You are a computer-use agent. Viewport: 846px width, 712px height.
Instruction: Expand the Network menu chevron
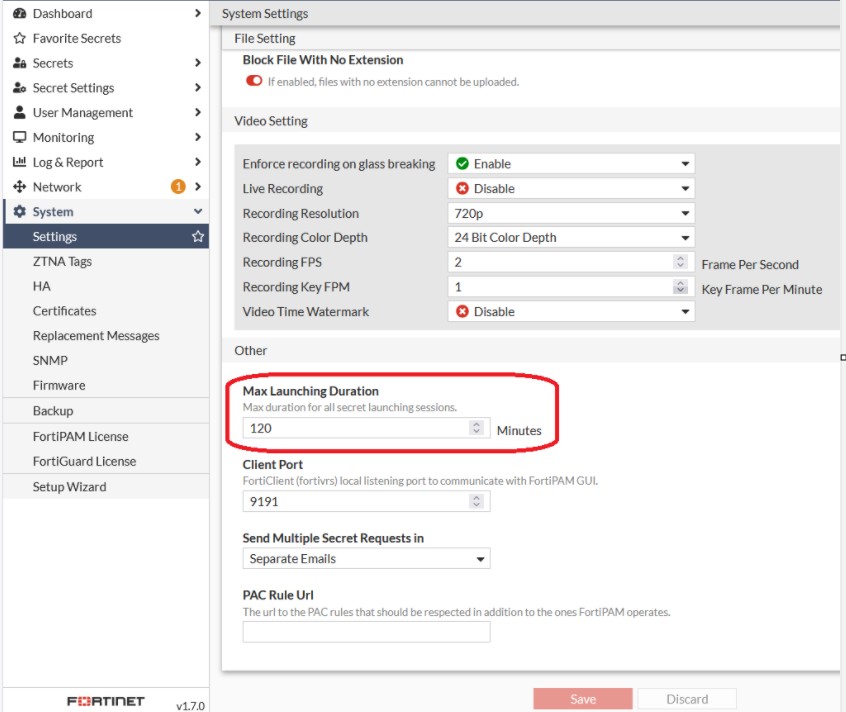pos(197,187)
